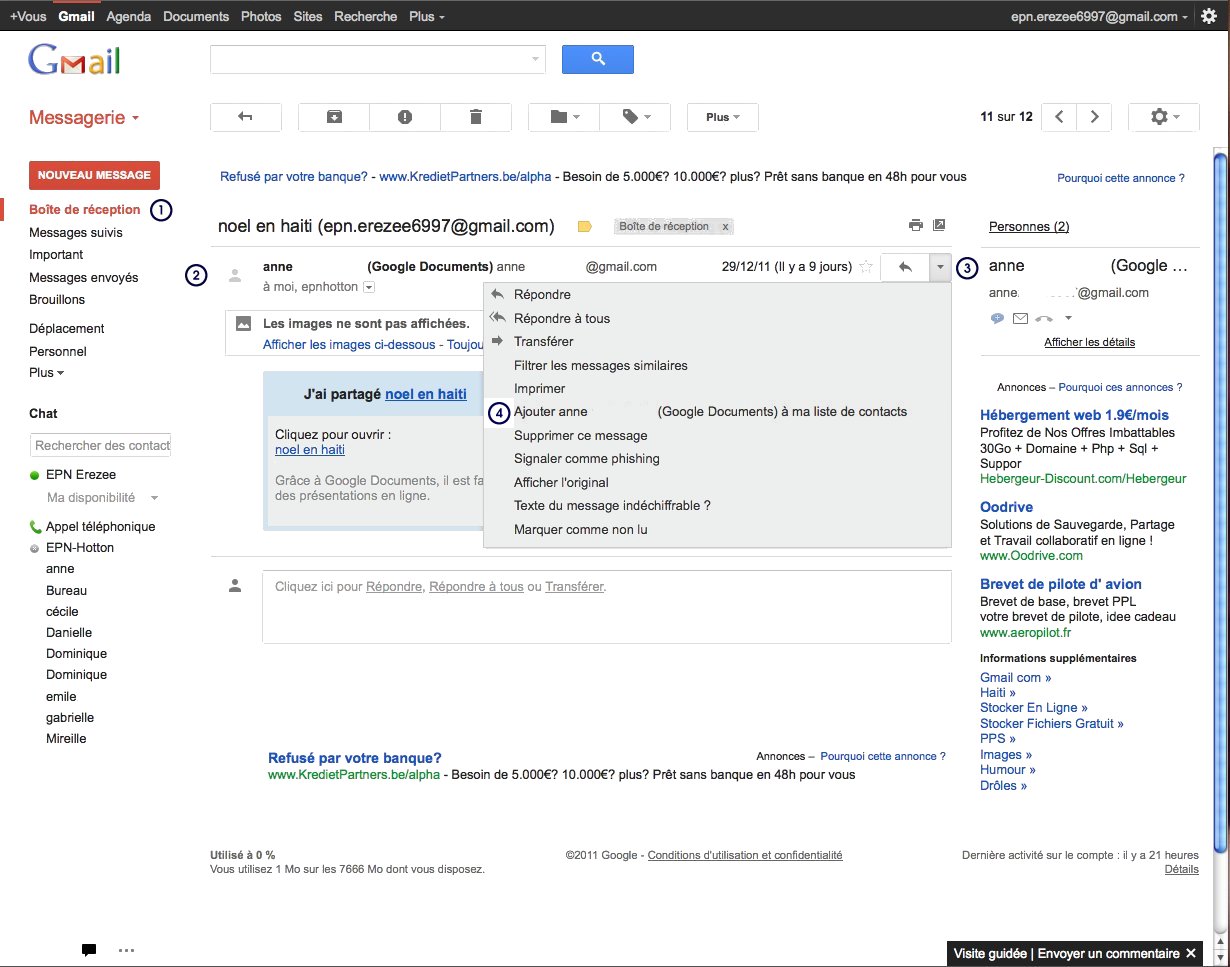Image resolution: width=1230 pixels, height=967 pixels.
Task: Open the Labels tag menu
Action: click(x=635, y=117)
